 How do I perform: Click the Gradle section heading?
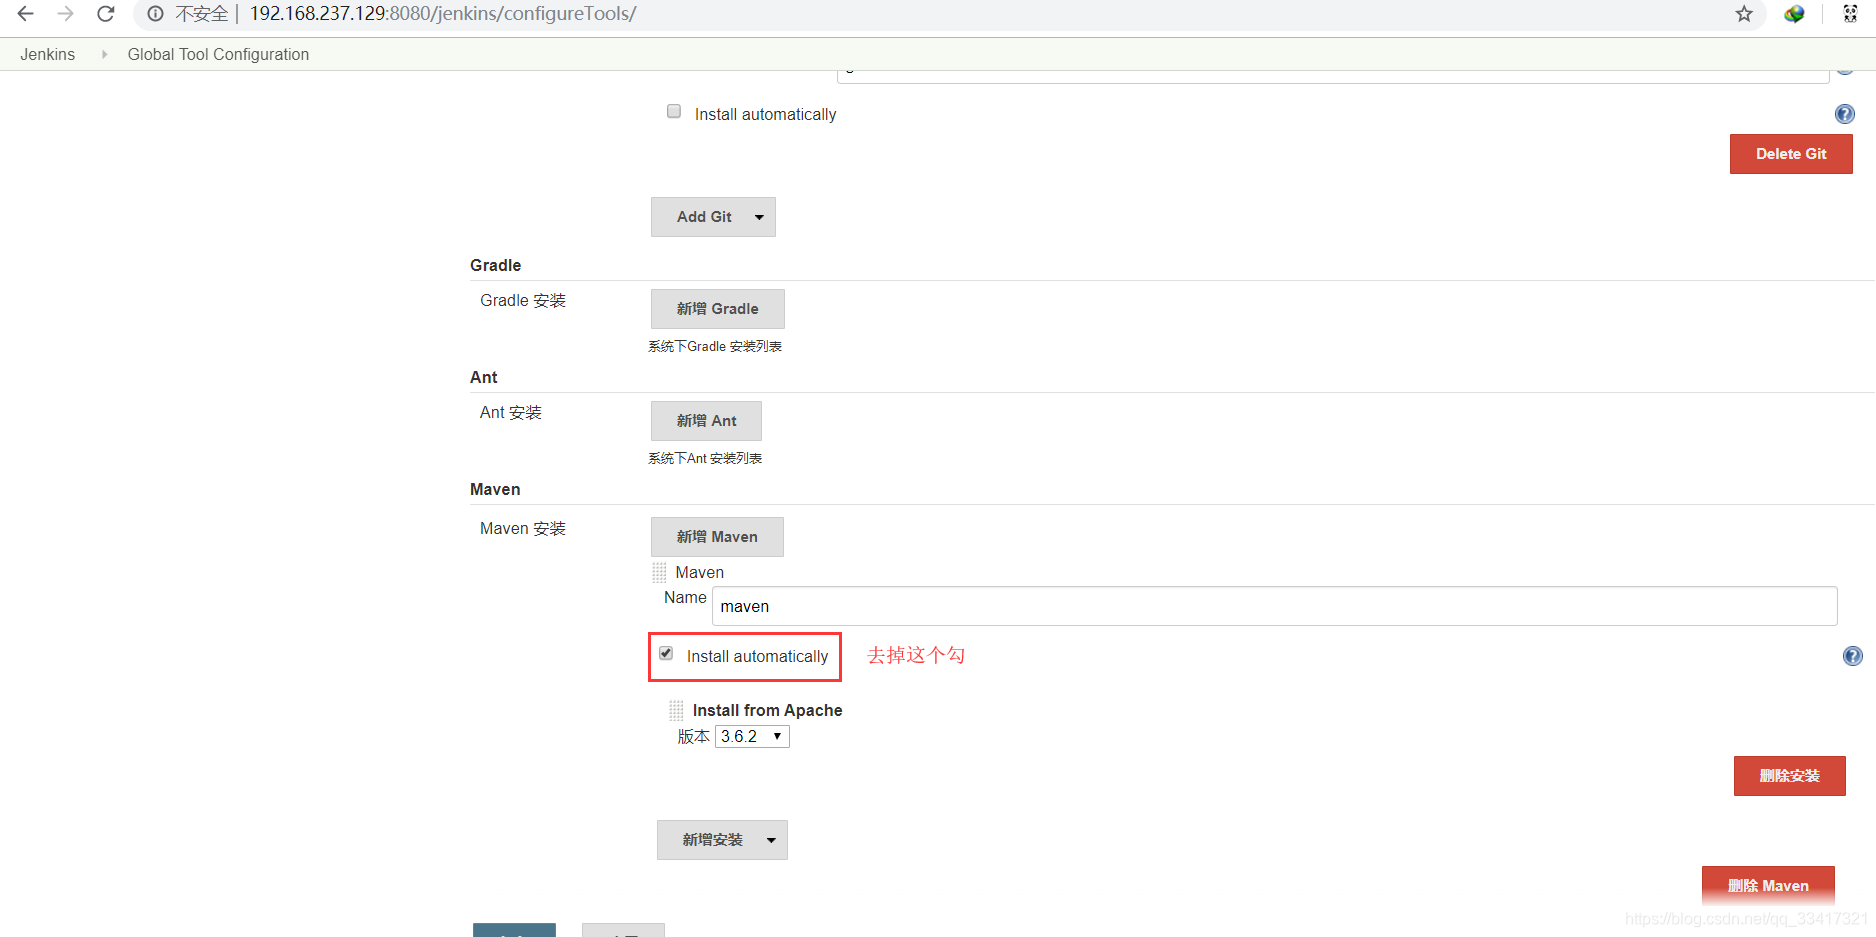(x=495, y=265)
